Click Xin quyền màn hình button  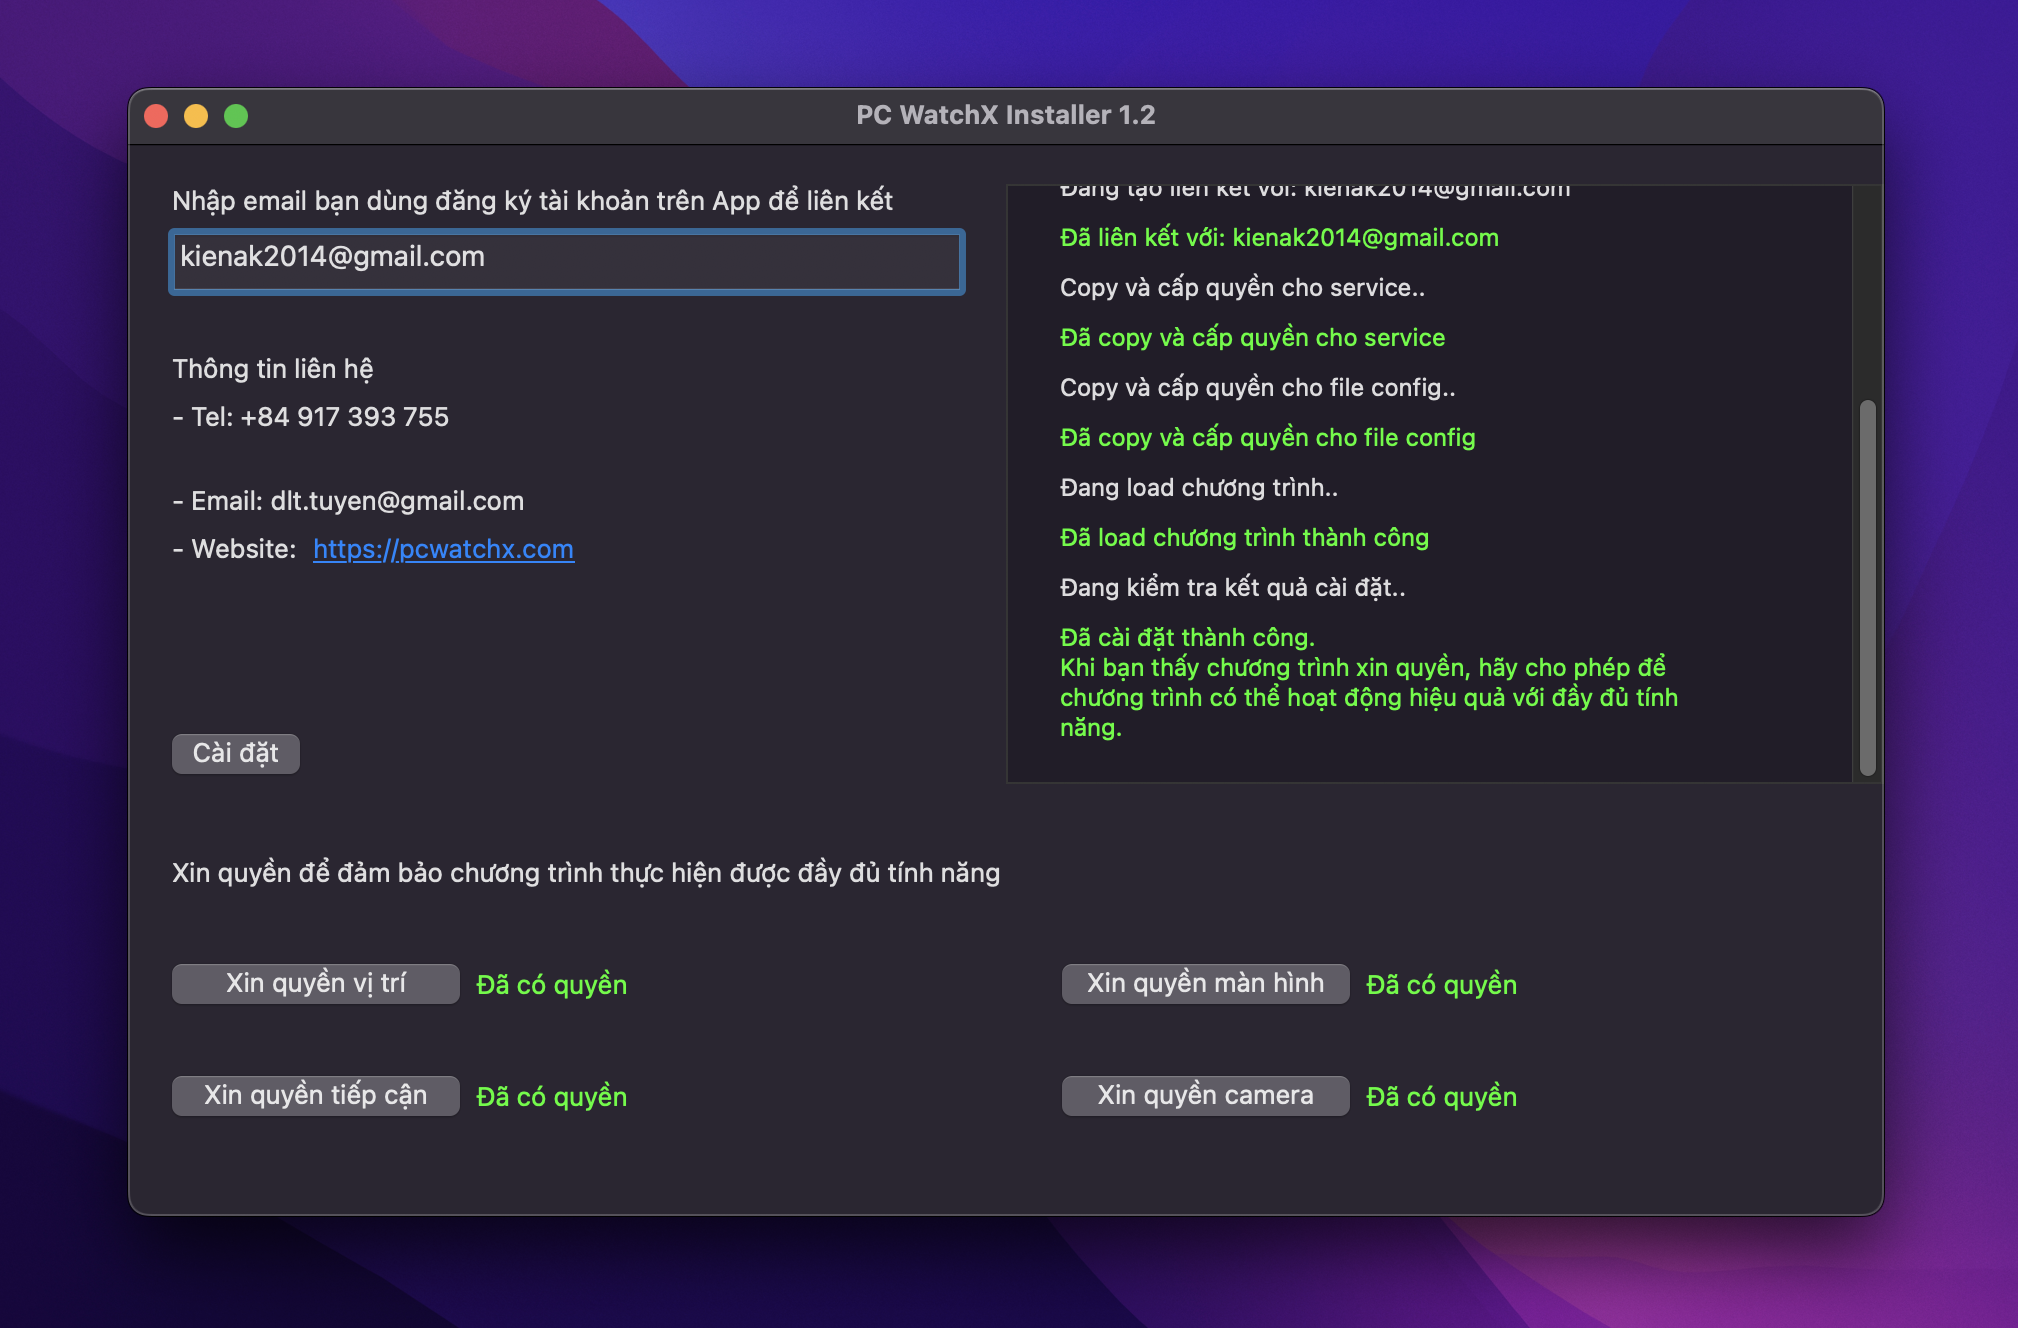pyautogui.click(x=1205, y=983)
